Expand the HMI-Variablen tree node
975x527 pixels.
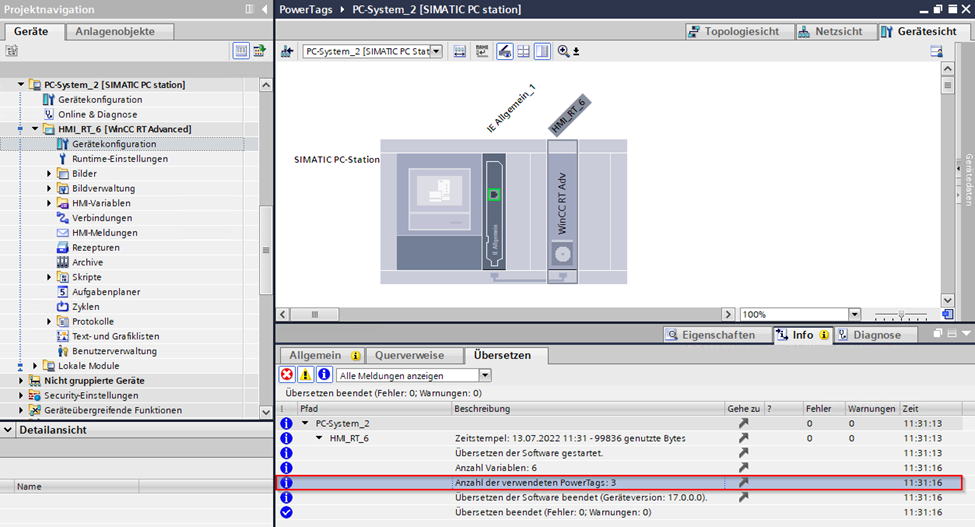50,203
